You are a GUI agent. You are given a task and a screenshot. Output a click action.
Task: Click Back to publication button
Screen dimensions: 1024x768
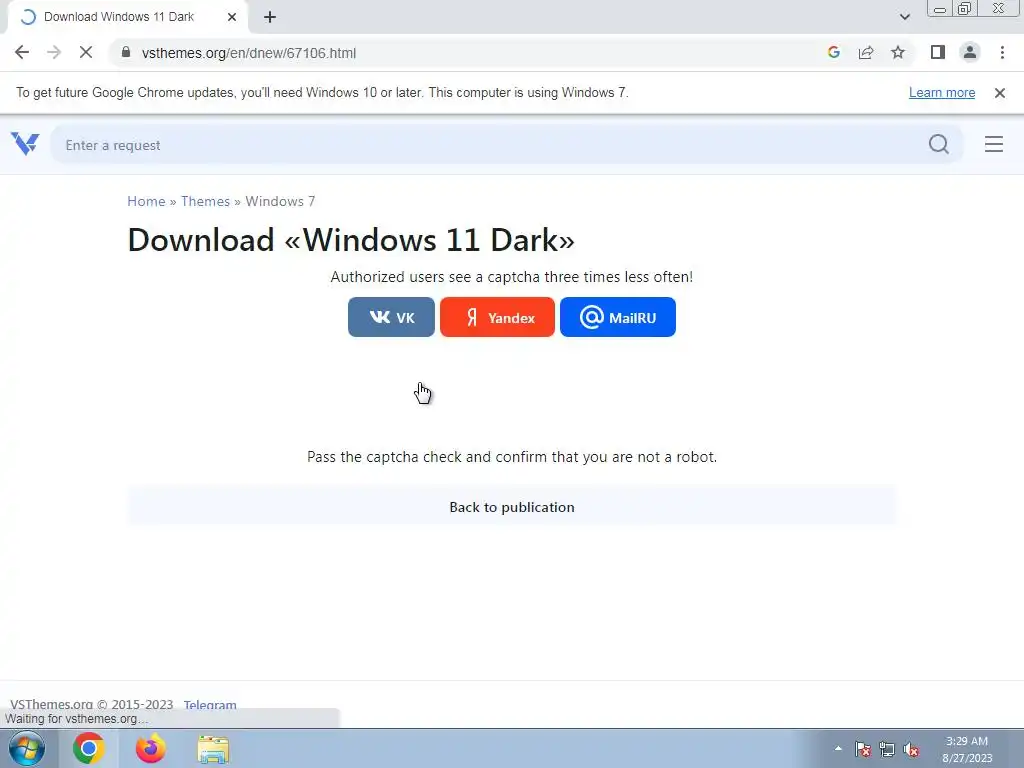[x=512, y=507]
